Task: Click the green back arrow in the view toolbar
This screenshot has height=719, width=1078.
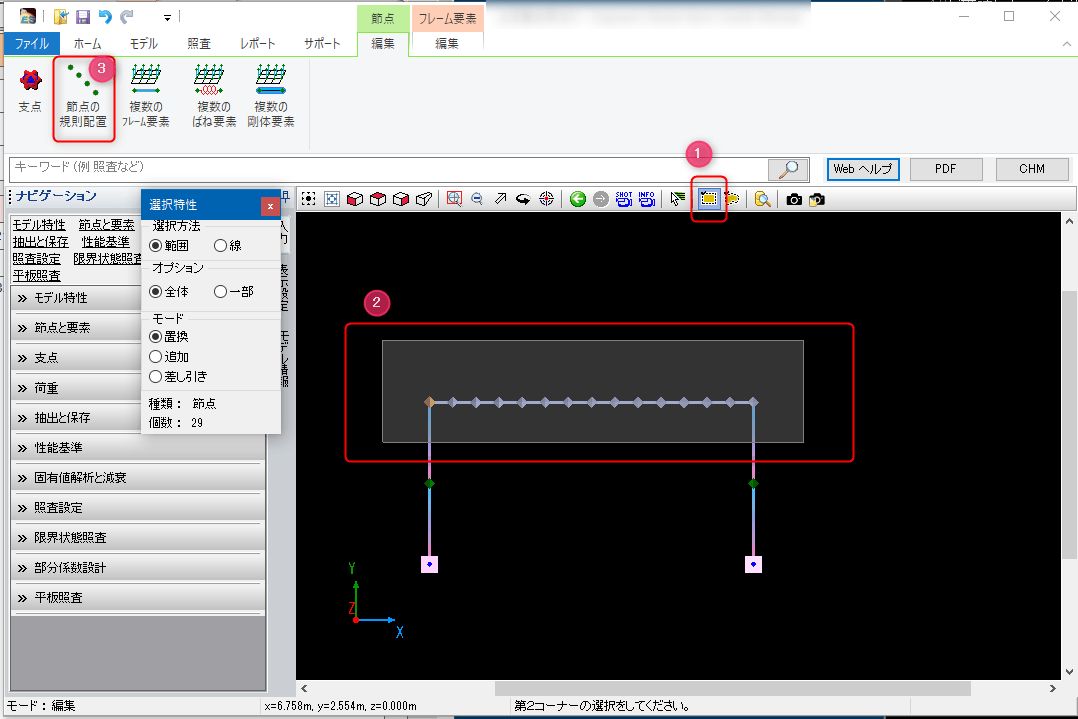Action: tap(578, 199)
